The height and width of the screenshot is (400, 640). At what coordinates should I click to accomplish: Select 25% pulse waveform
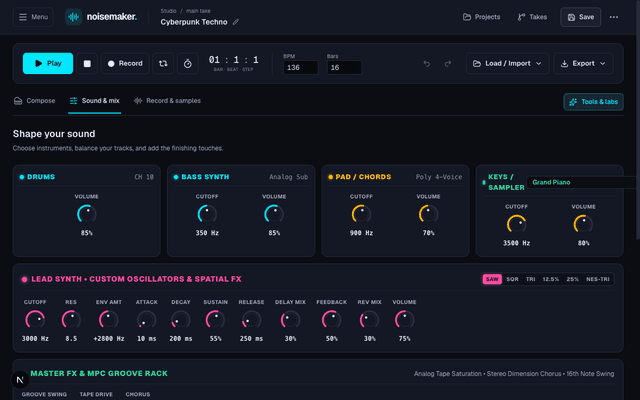pos(572,279)
